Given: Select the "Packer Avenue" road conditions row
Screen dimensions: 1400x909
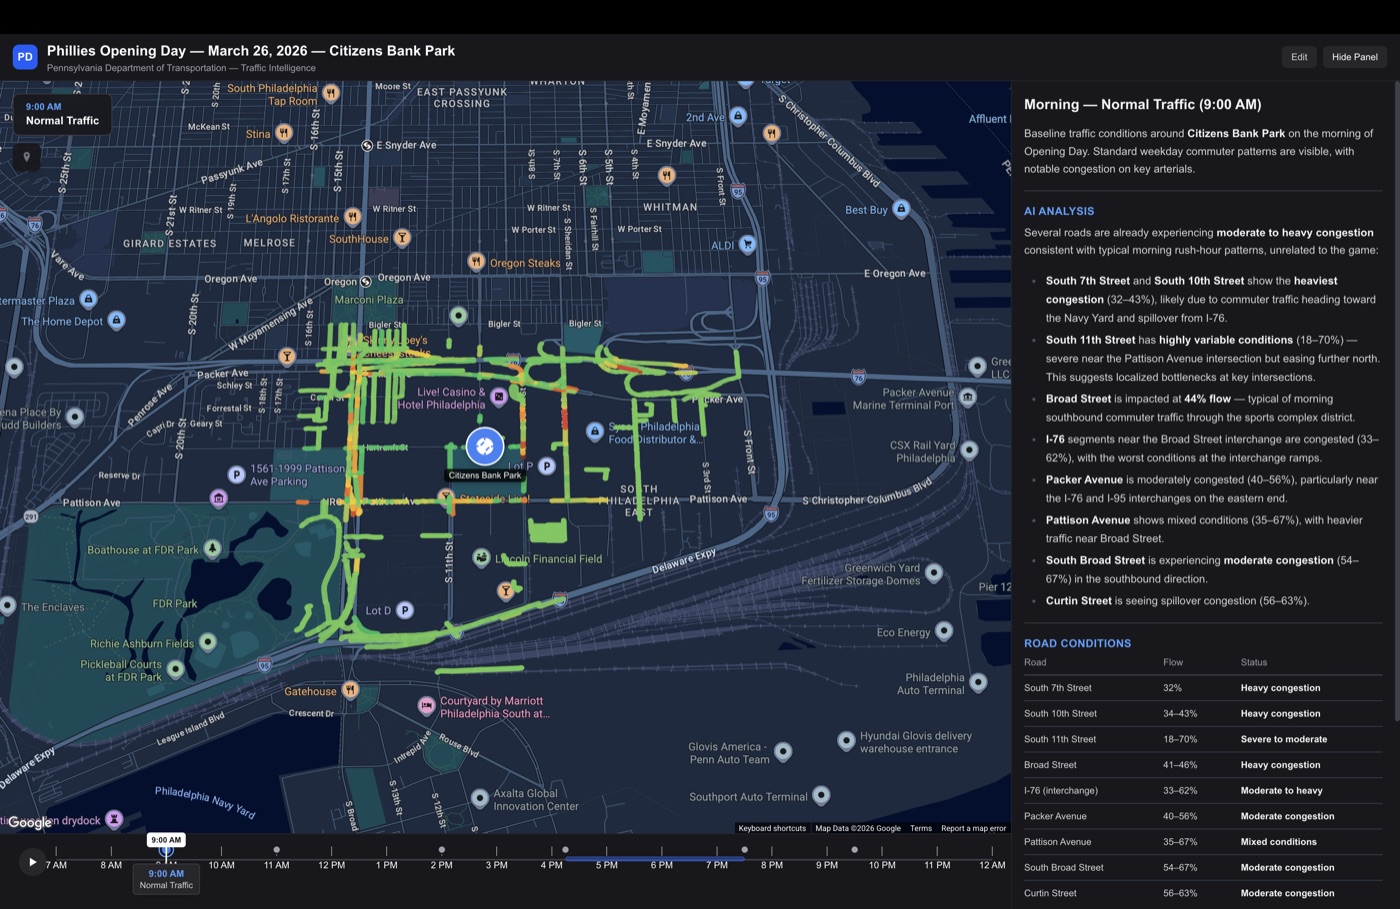Looking at the screenshot, I should (x=1203, y=817).
